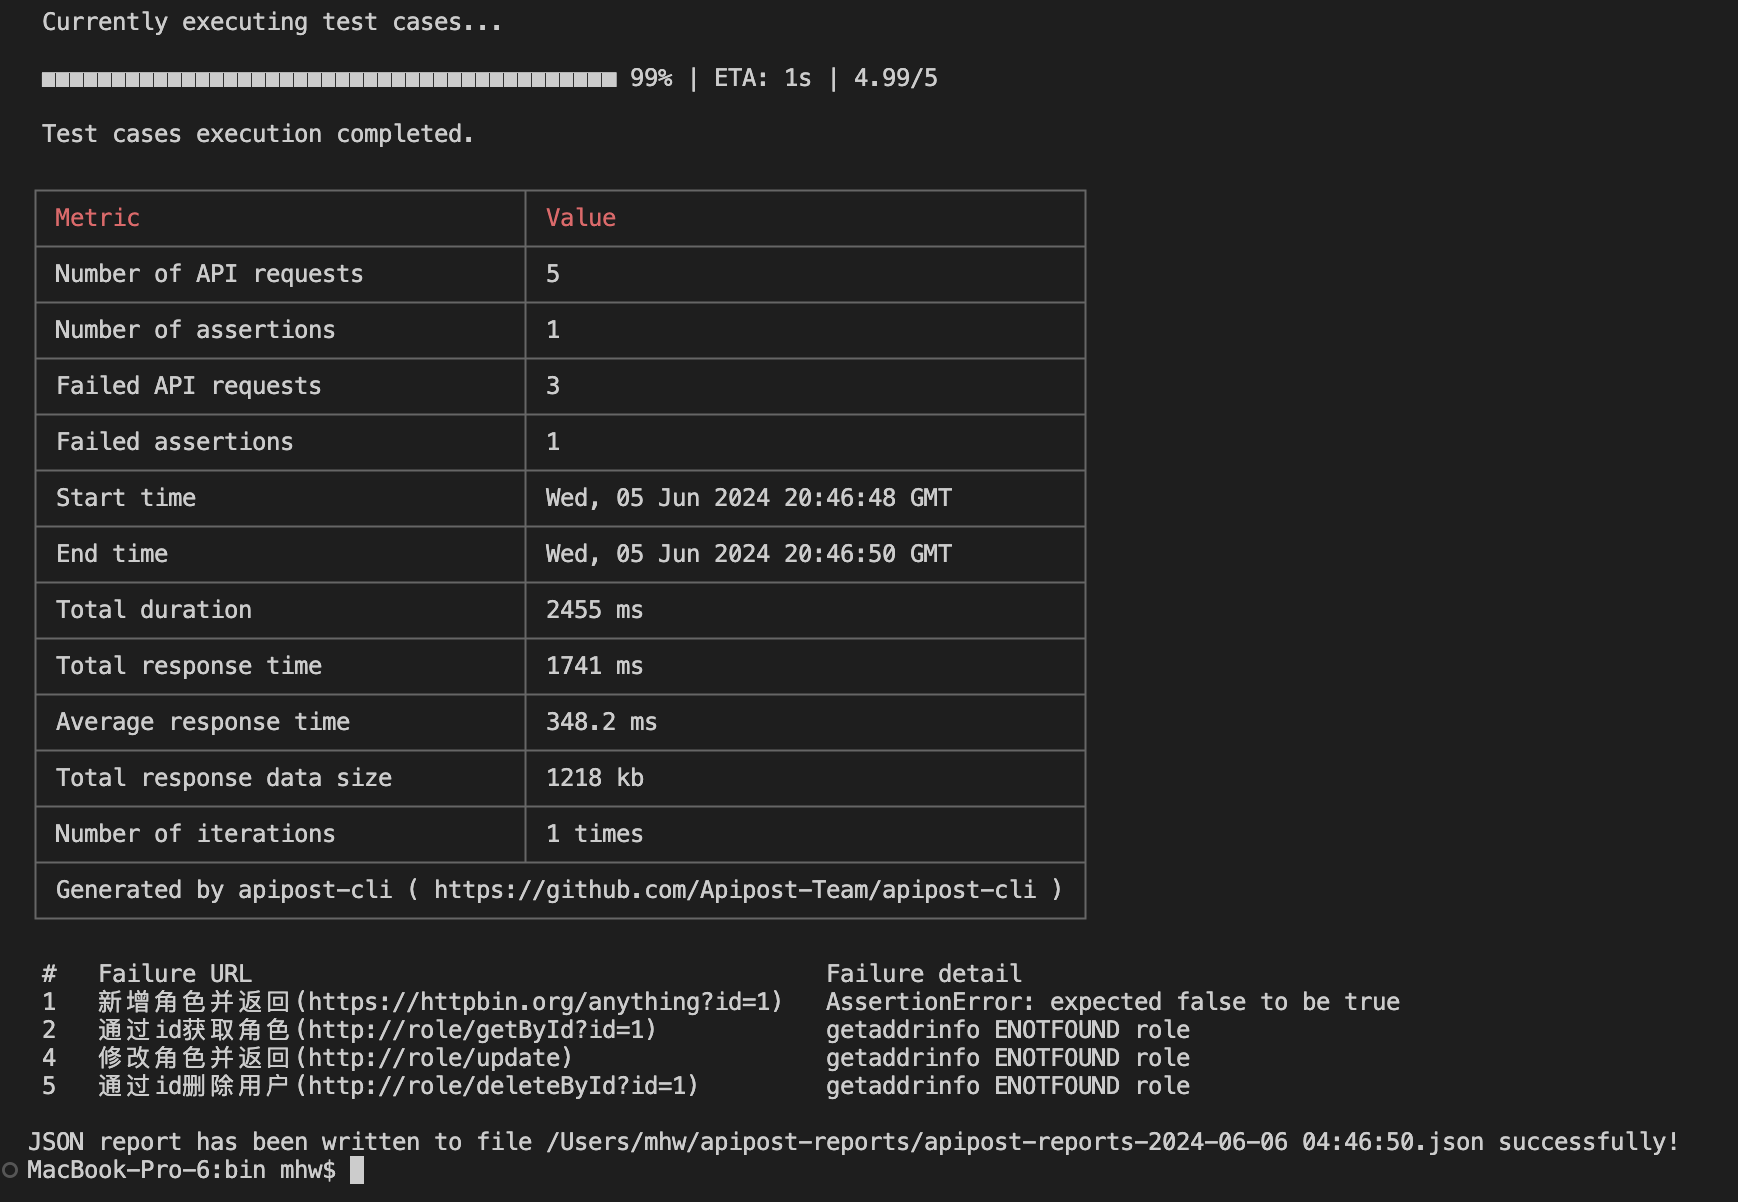Screen dimensions: 1738x1202
Task: Click the '1 times' value
Action: (594, 834)
